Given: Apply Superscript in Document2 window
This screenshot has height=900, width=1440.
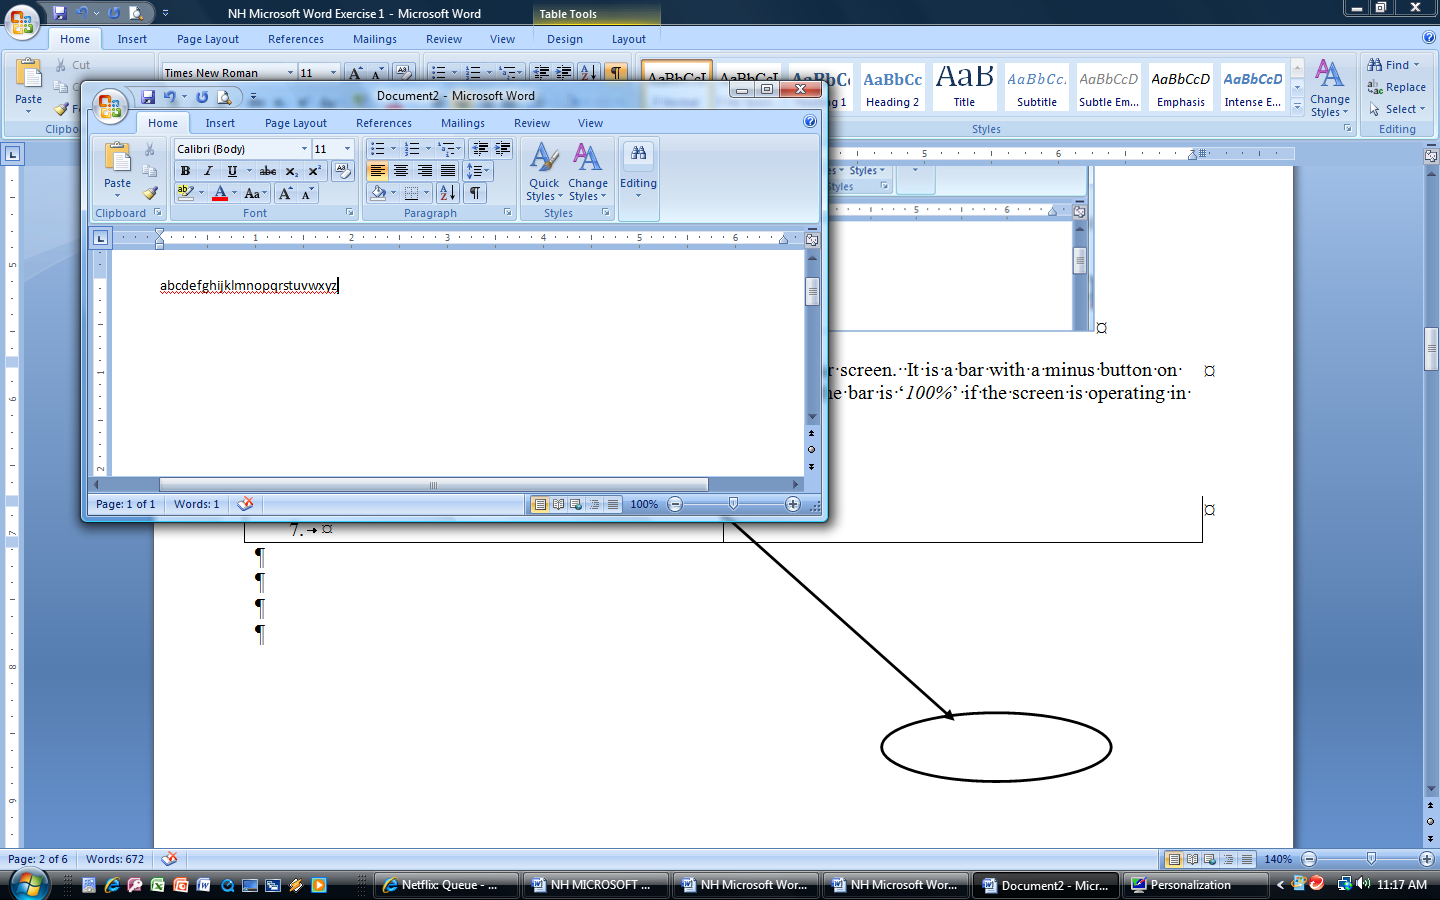Looking at the screenshot, I should point(314,171).
